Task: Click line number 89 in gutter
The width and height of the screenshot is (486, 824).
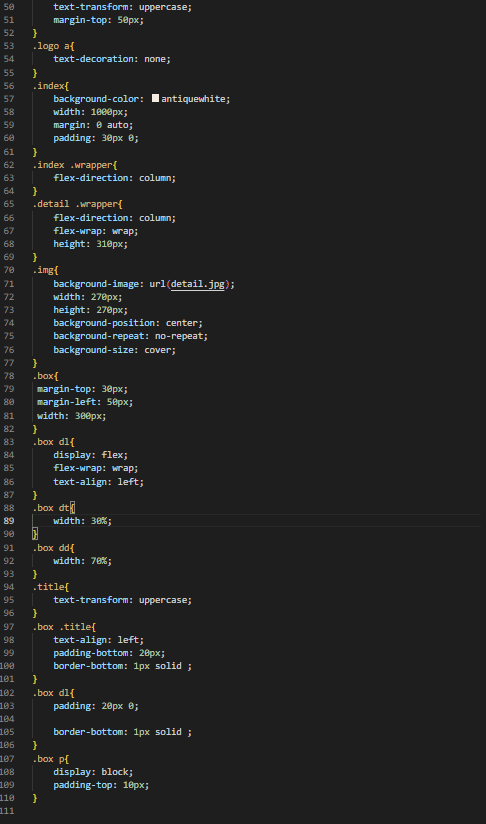Action: (x=9, y=521)
